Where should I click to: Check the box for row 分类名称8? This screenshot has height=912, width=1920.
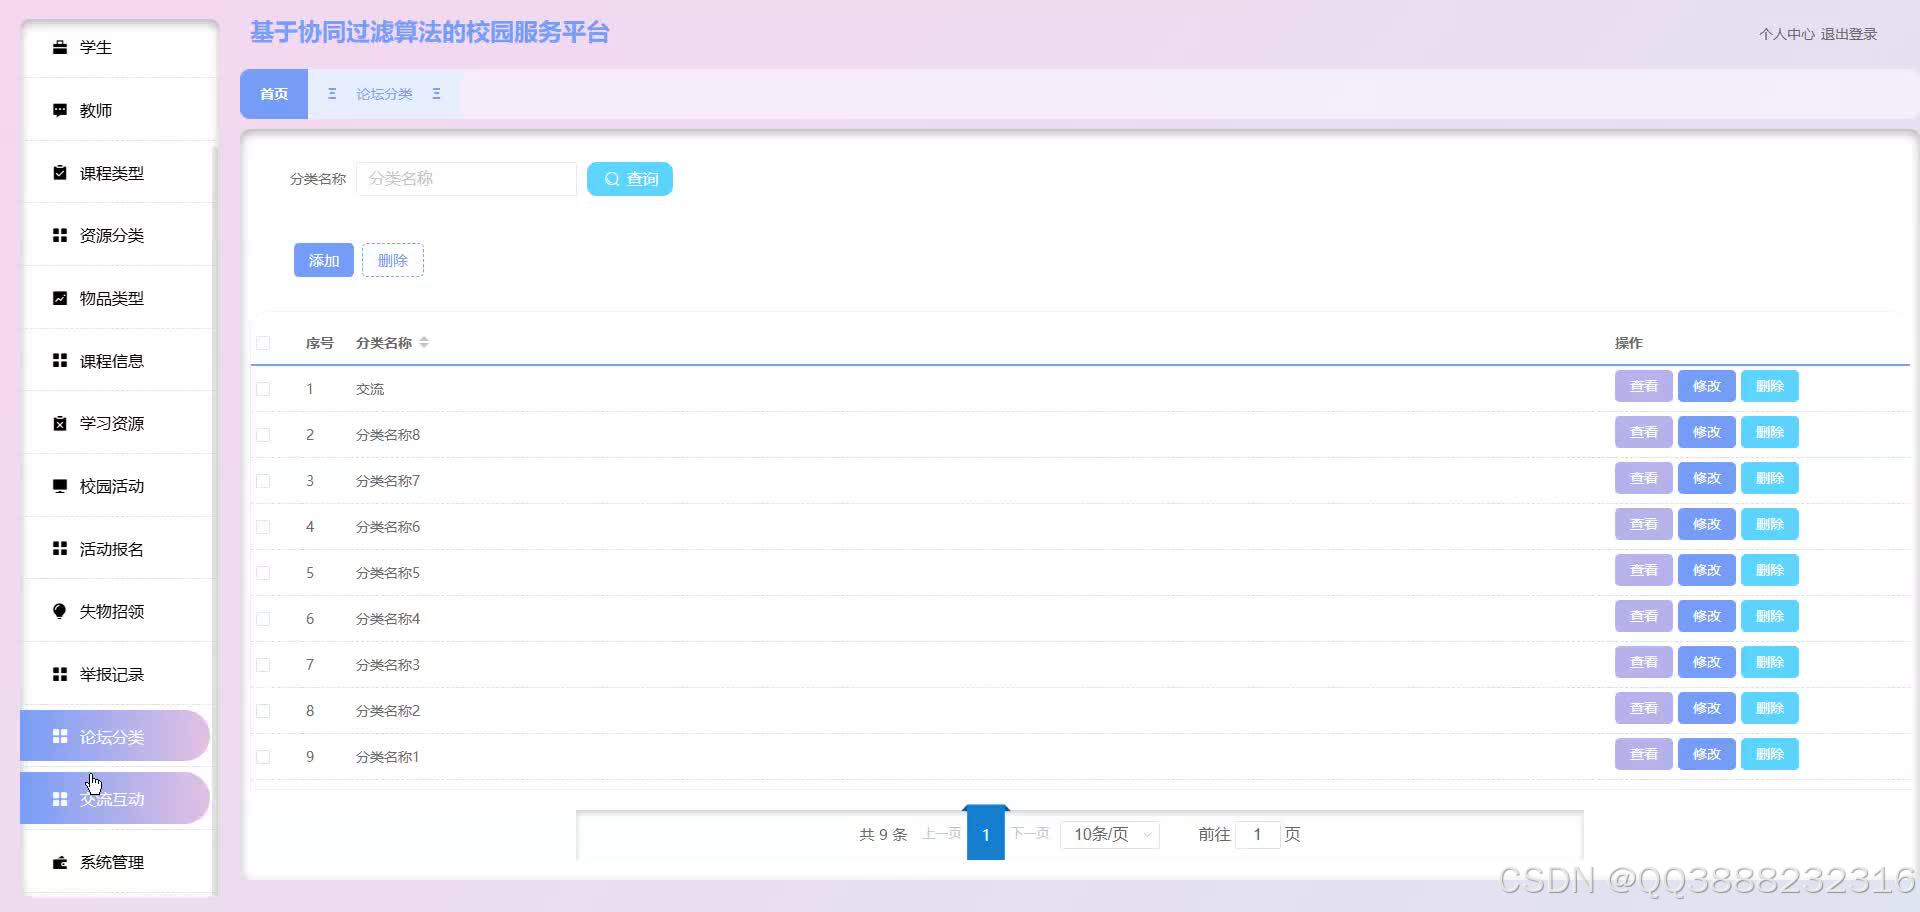263,435
